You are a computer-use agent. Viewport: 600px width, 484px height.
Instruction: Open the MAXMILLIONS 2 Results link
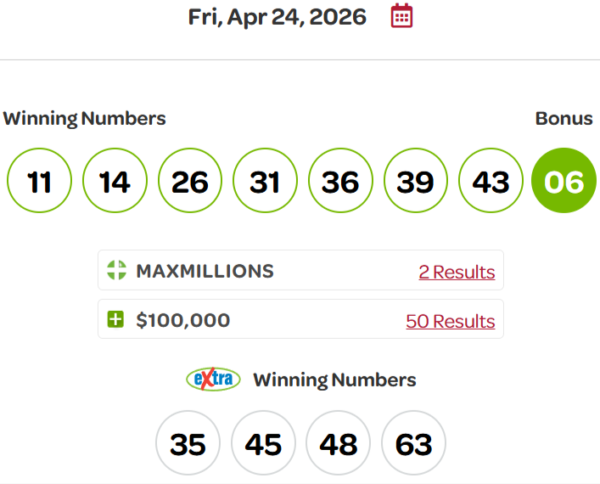456,272
